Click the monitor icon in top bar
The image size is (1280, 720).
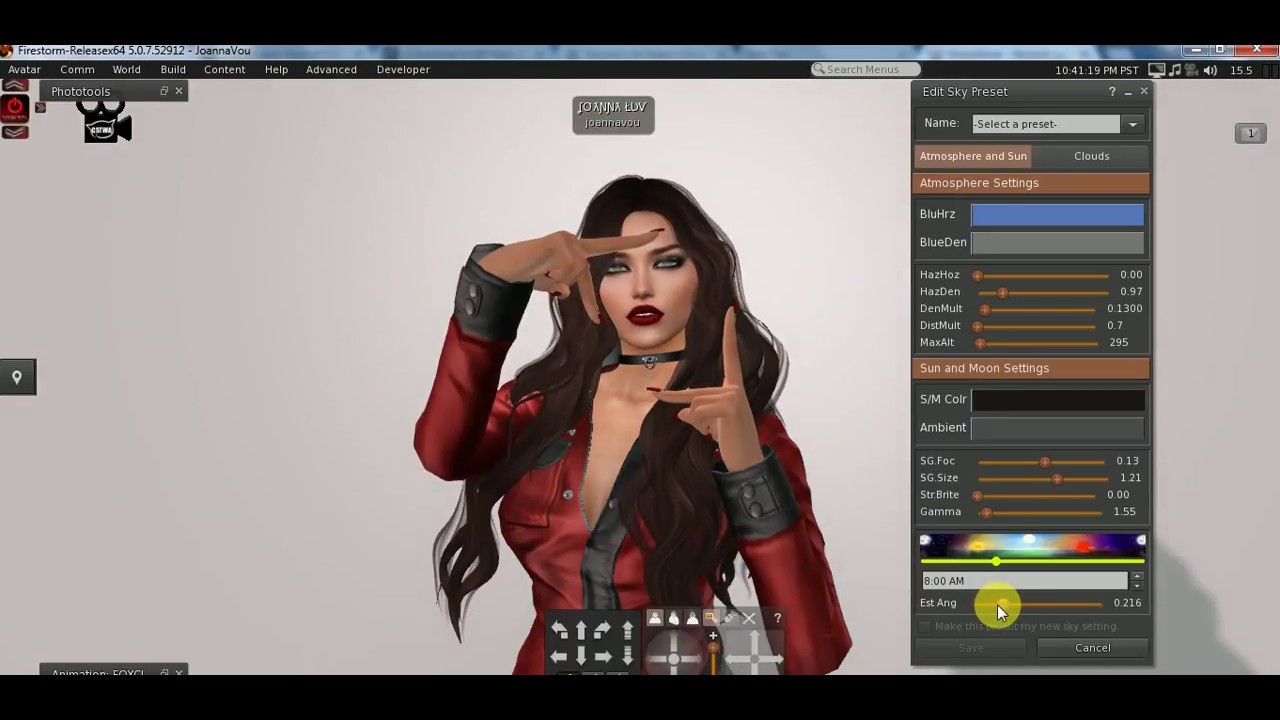tap(1156, 70)
